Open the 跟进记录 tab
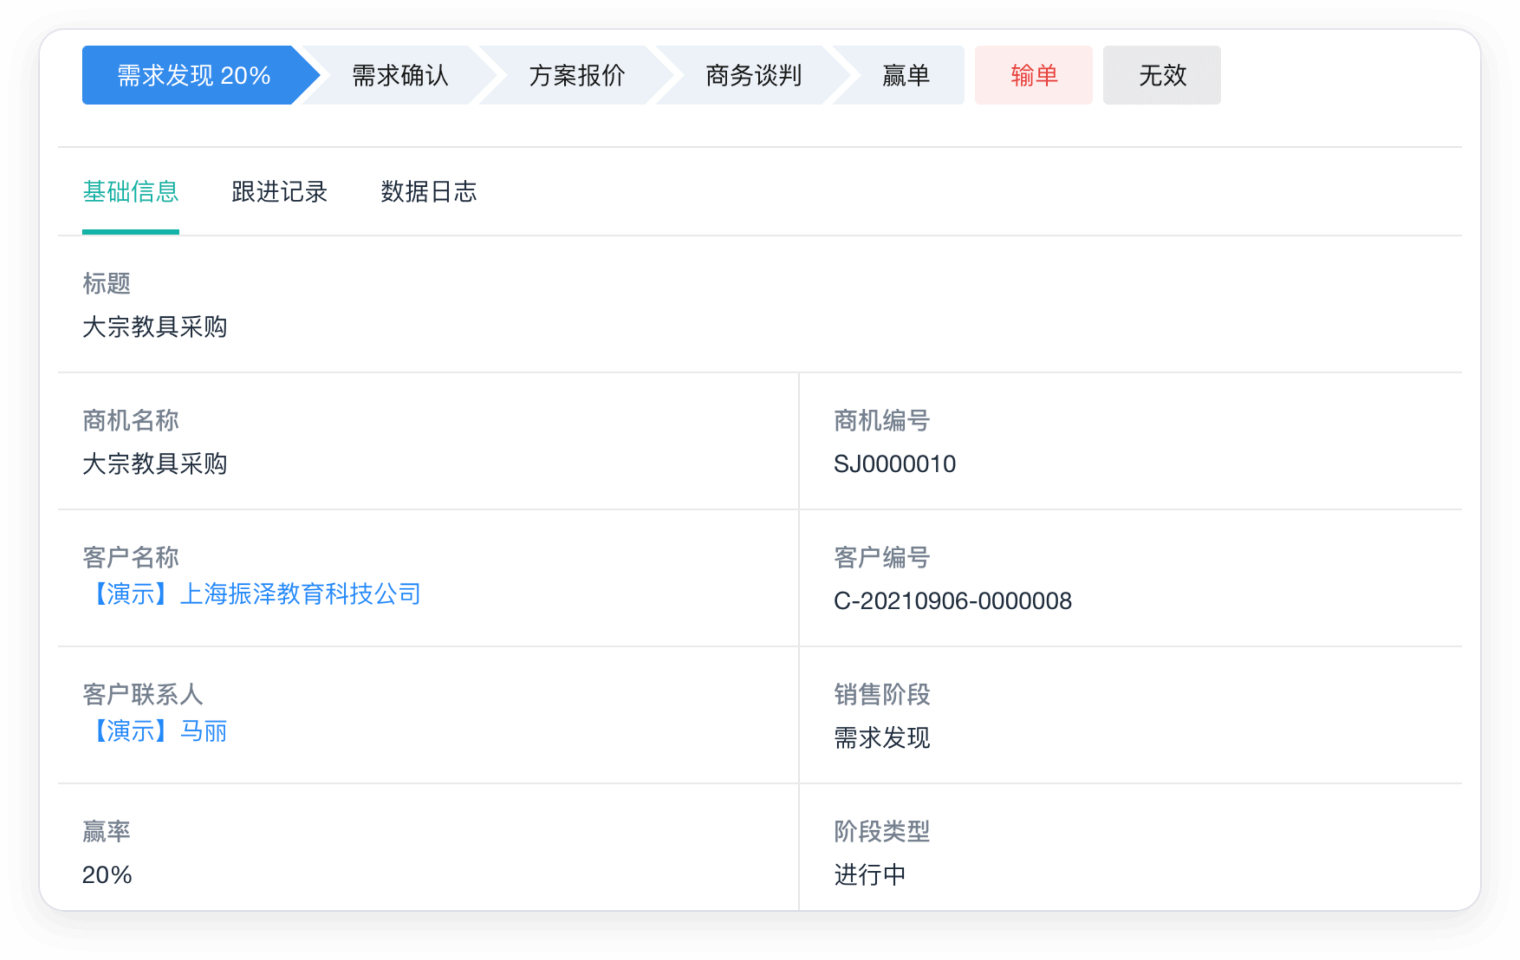Image resolution: width=1520 pixels, height=960 pixels. [280, 192]
